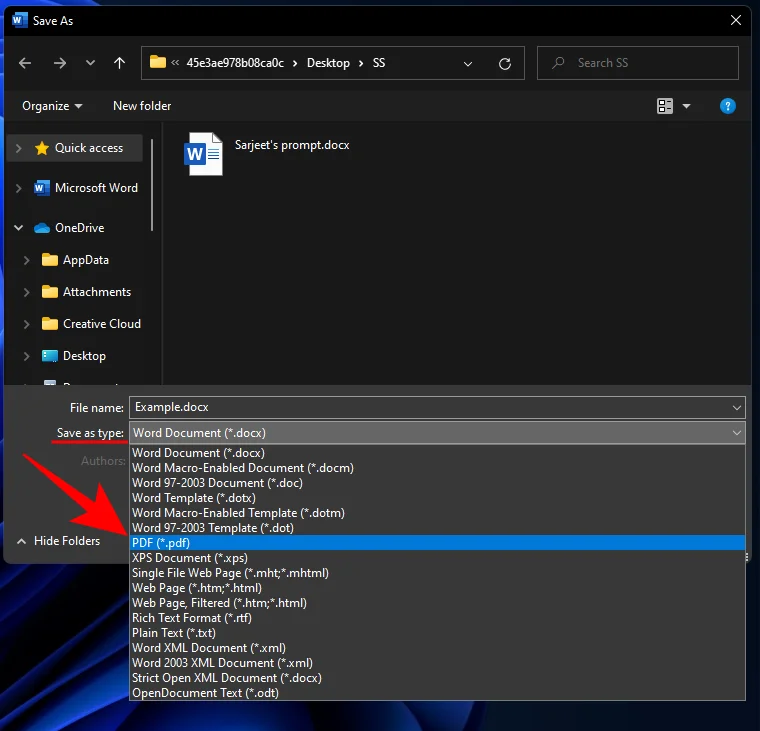
Task: Refresh the SS folder view
Action: tap(505, 64)
